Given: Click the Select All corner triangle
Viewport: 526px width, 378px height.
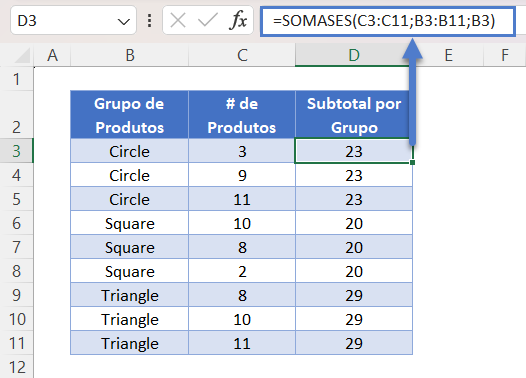Looking at the screenshot, I should point(22,56).
